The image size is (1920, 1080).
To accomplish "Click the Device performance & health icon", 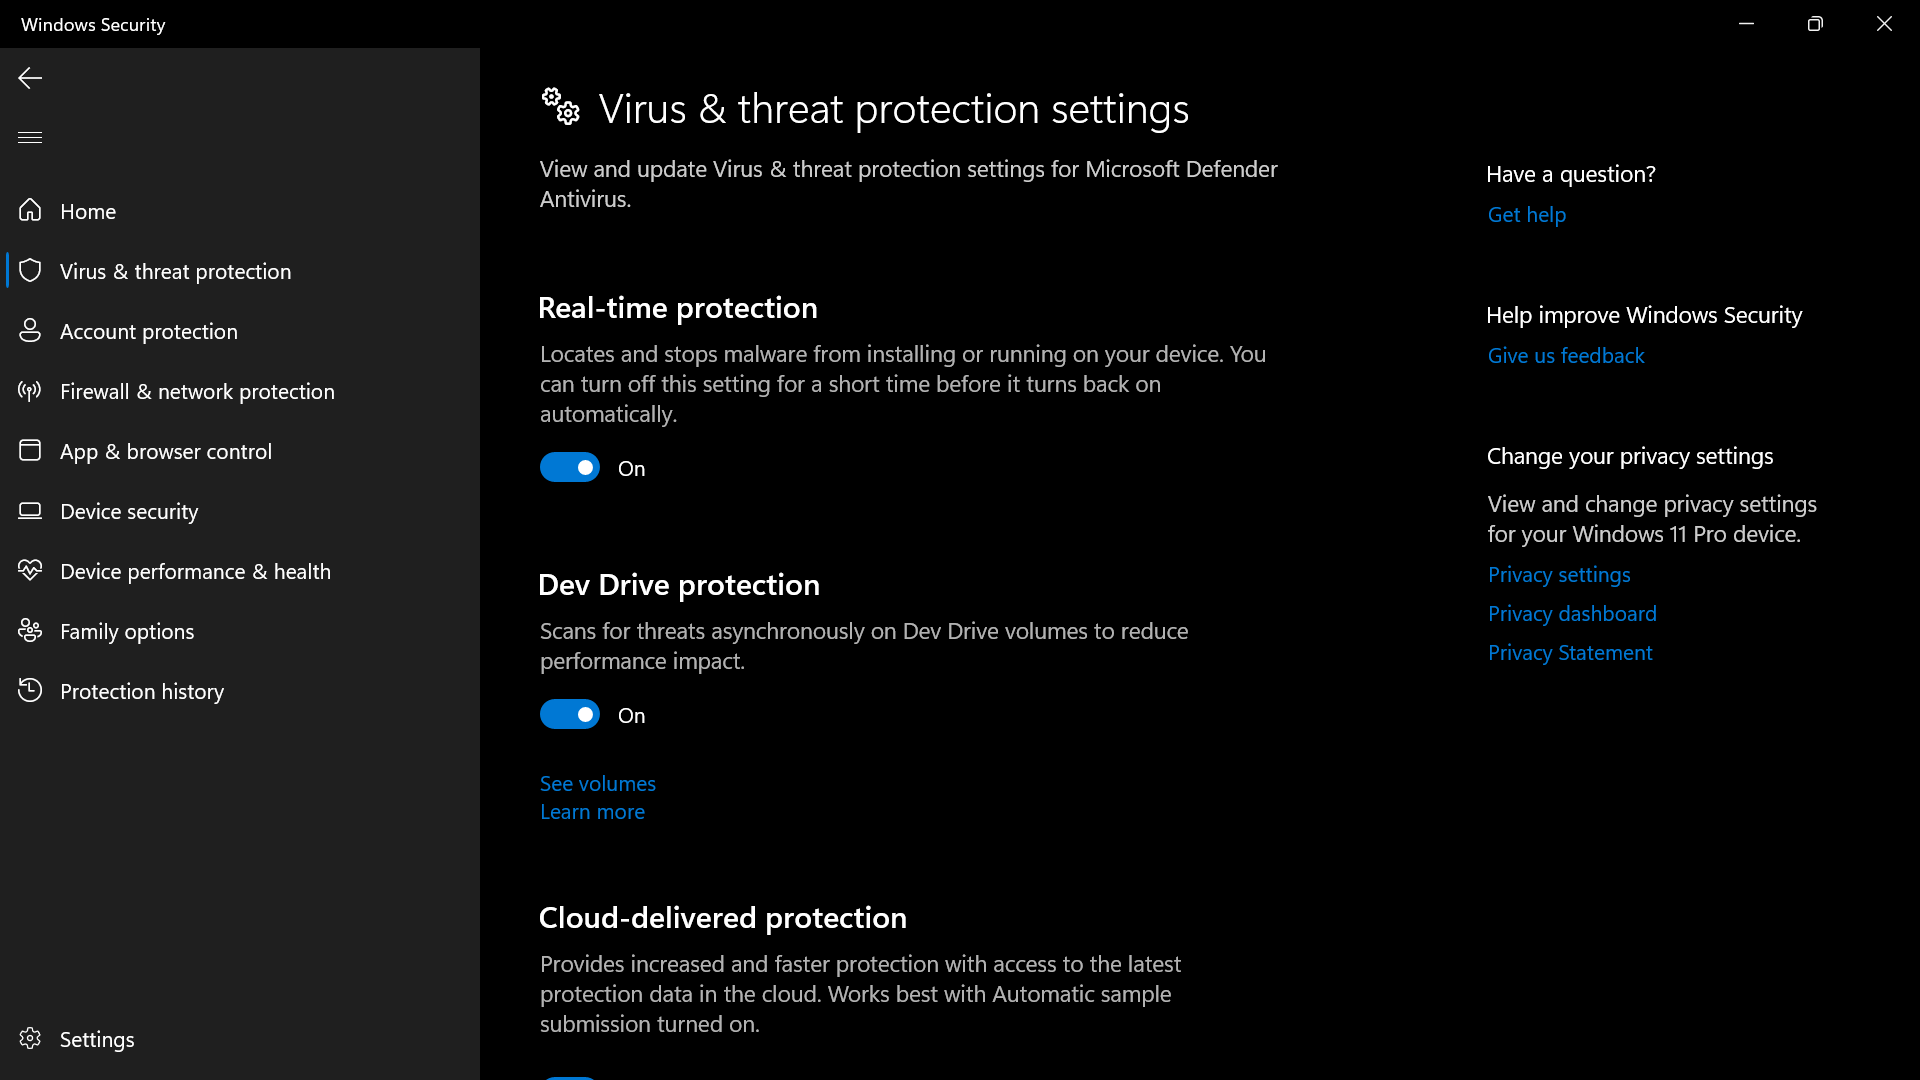I will click(29, 571).
